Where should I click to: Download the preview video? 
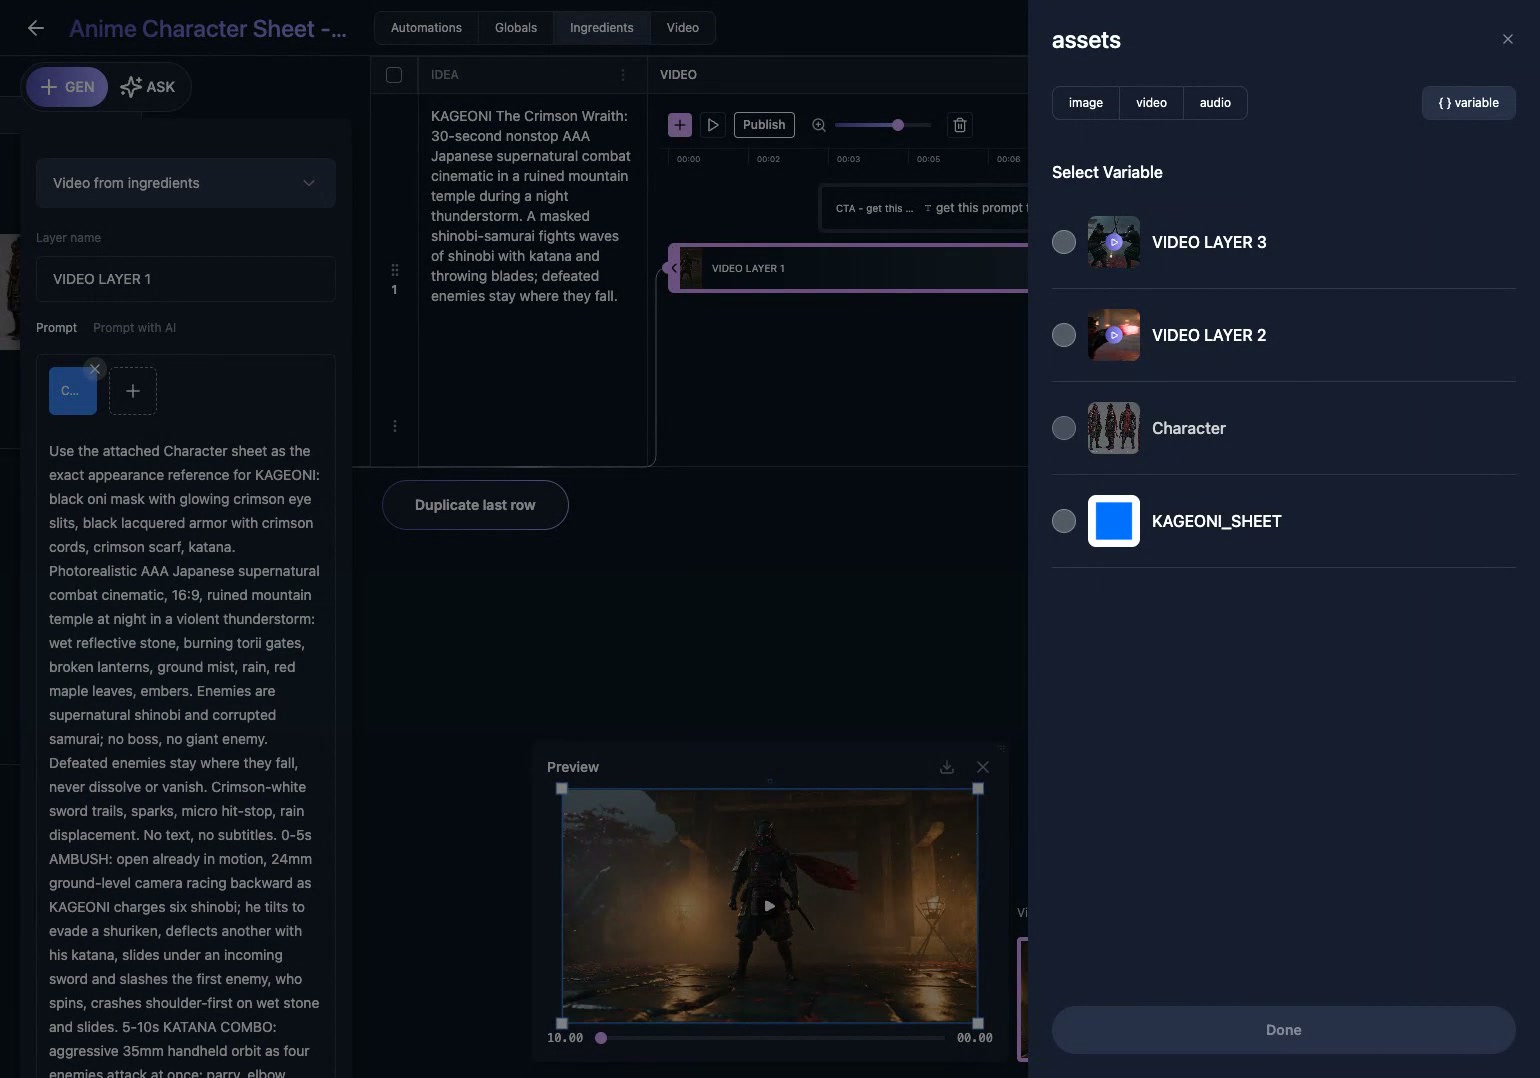[x=947, y=767]
